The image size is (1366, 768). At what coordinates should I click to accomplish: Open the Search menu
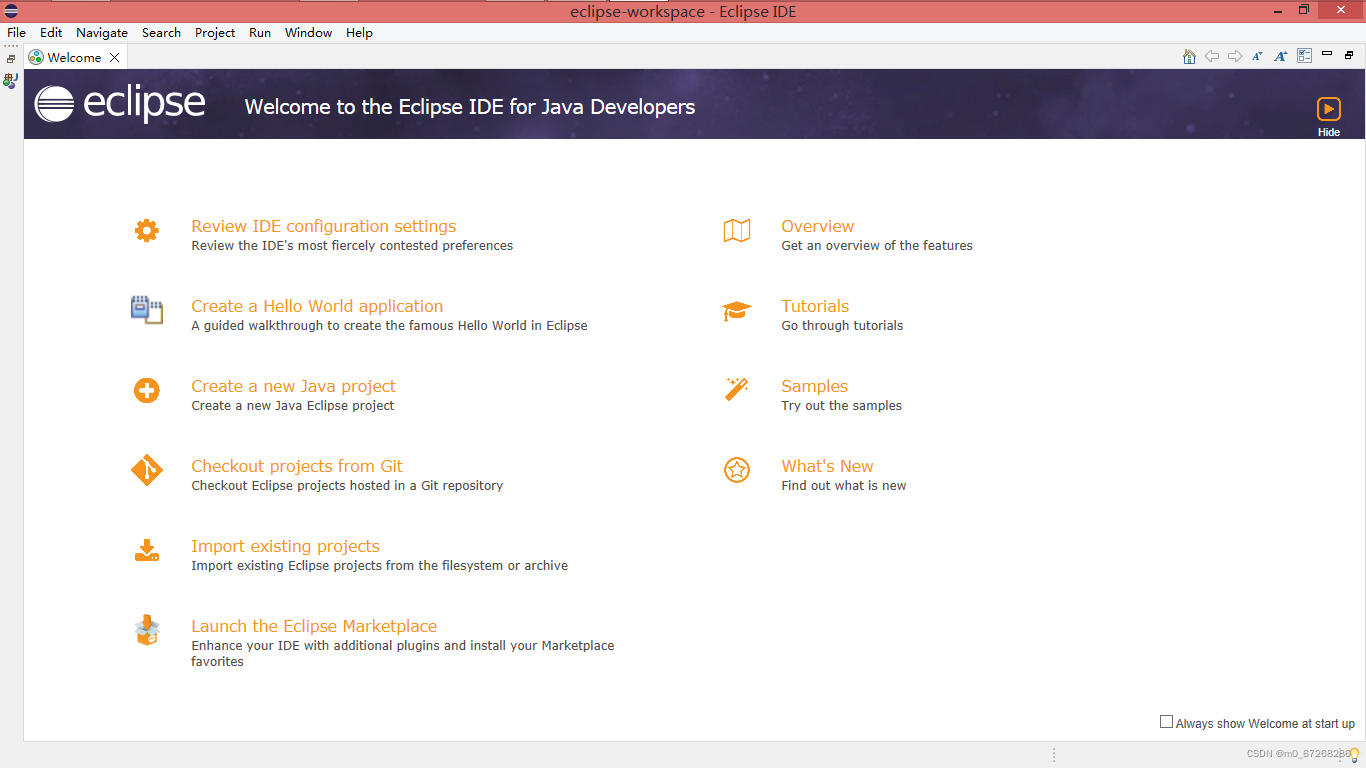[x=161, y=33]
